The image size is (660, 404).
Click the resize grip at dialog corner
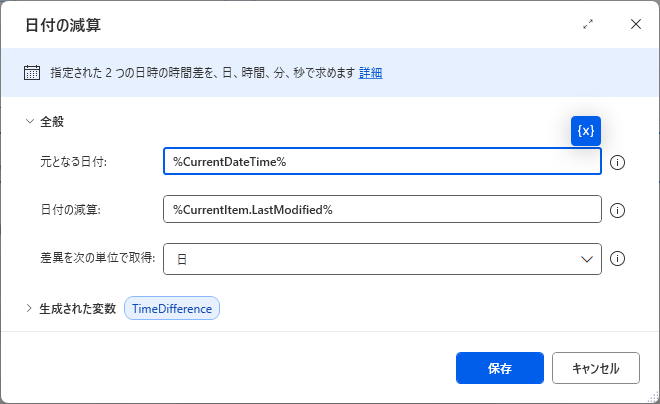(653, 397)
